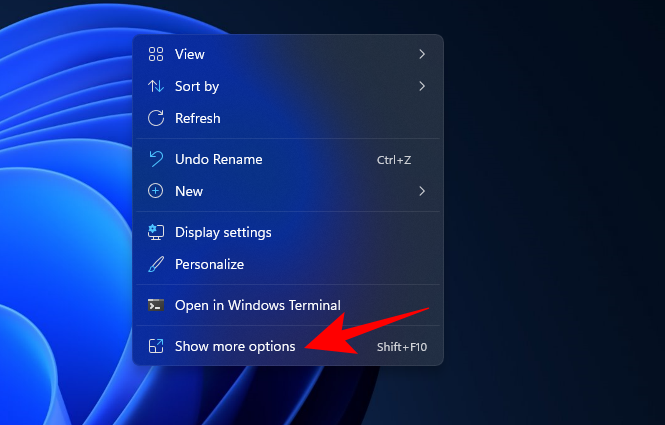Click the Display settings monitor icon
The image size is (665, 425).
[x=156, y=232]
